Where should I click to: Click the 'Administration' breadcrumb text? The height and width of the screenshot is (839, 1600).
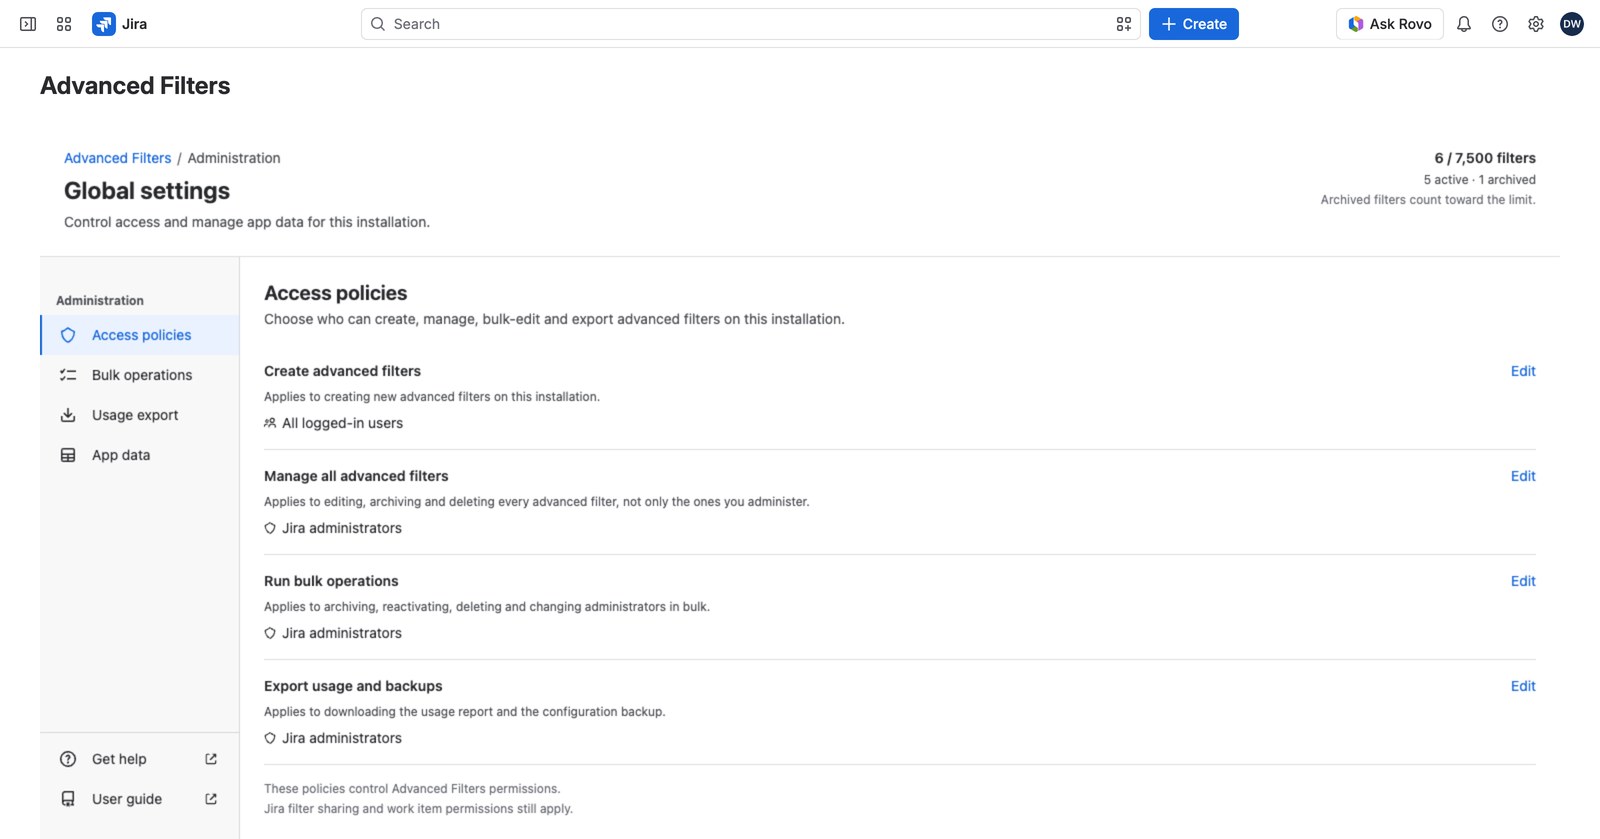pos(234,158)
